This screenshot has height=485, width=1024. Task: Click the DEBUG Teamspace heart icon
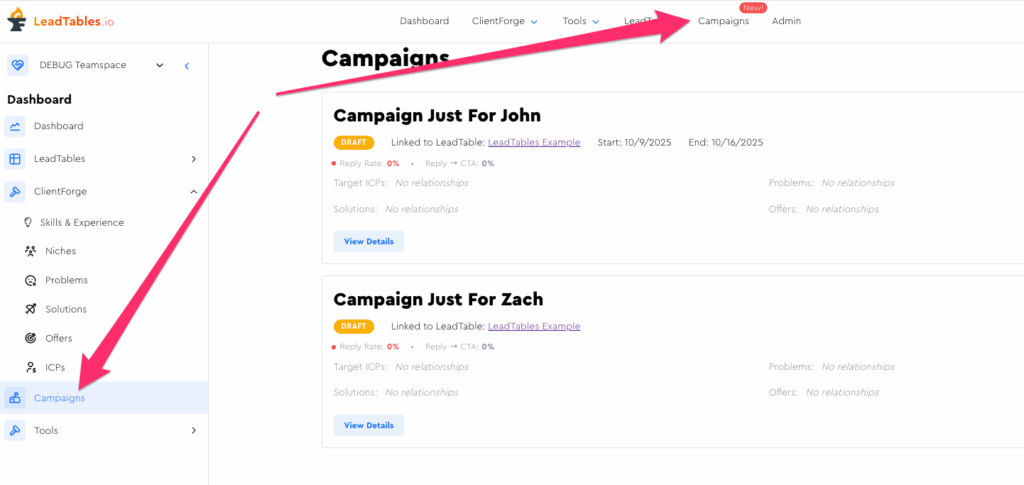click(x=17, y=65)
